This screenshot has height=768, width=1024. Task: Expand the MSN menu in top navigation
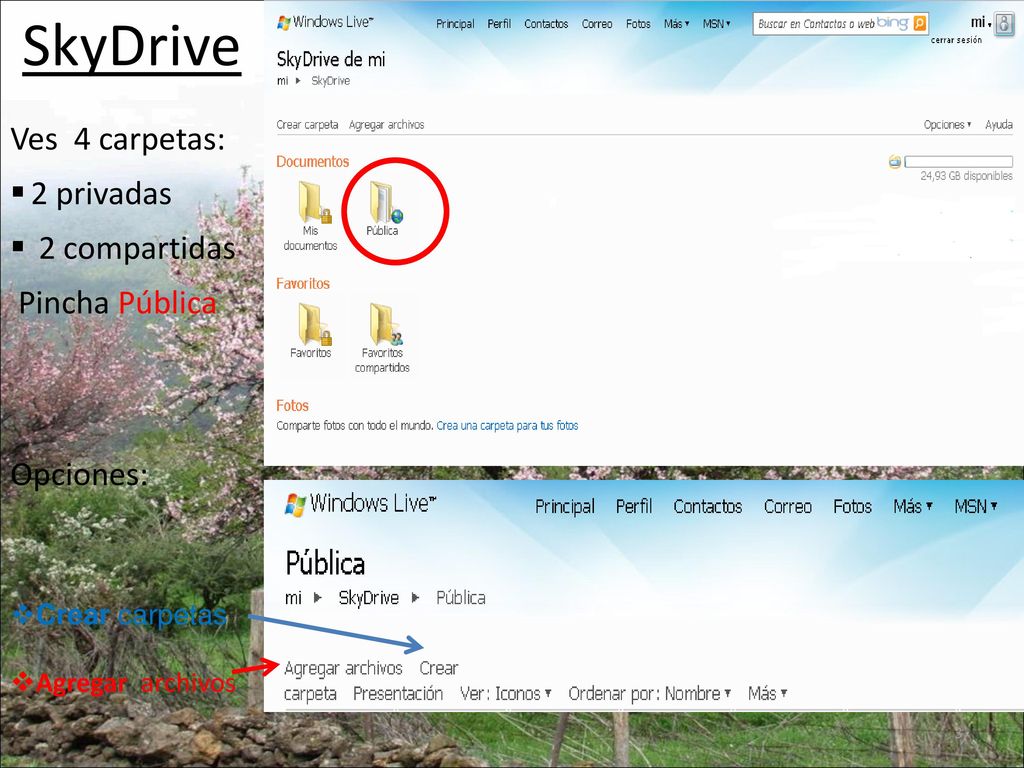click(x=716, y=24)
